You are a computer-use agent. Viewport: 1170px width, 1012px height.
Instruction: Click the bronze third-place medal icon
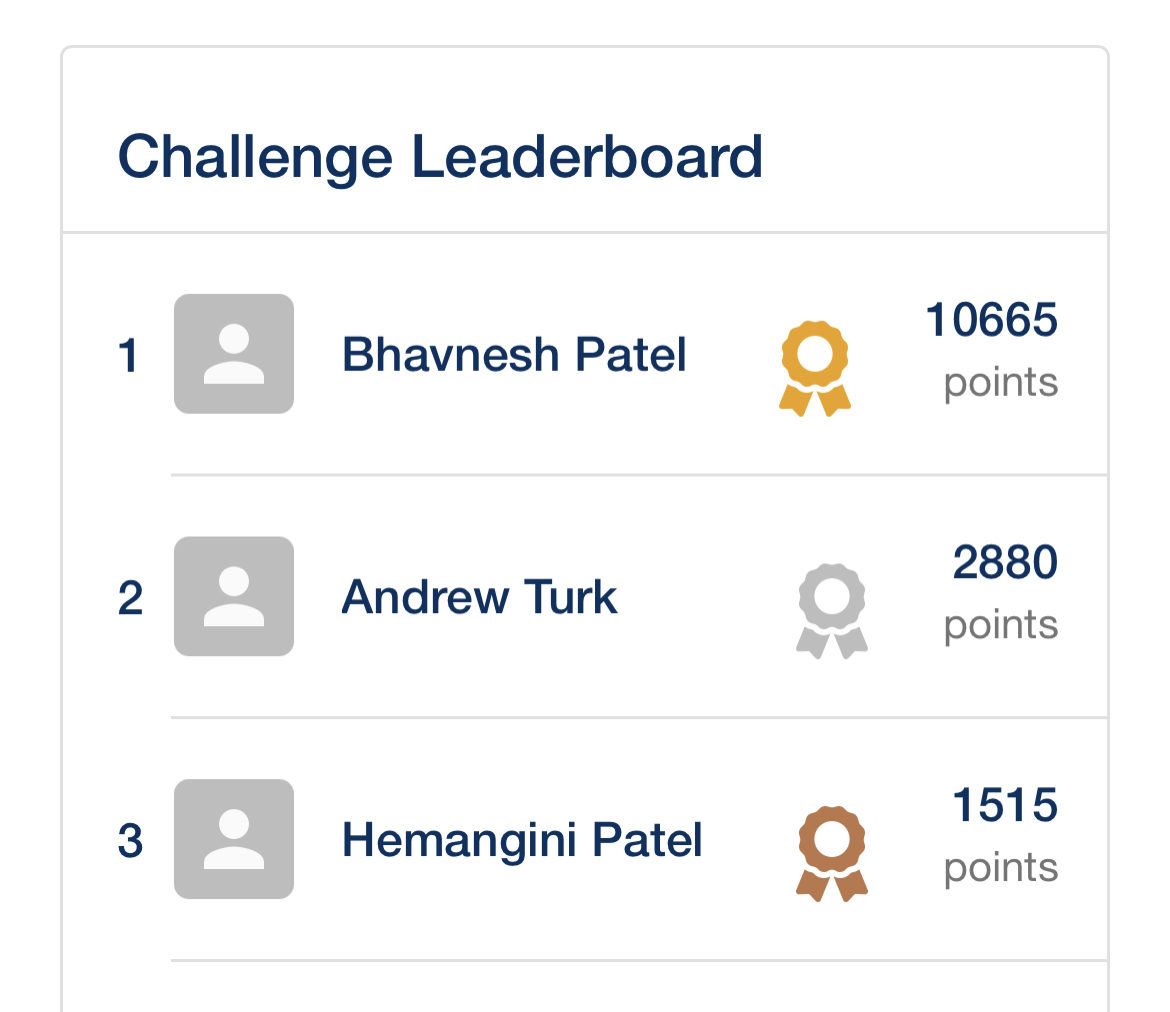tap(831, 853)
